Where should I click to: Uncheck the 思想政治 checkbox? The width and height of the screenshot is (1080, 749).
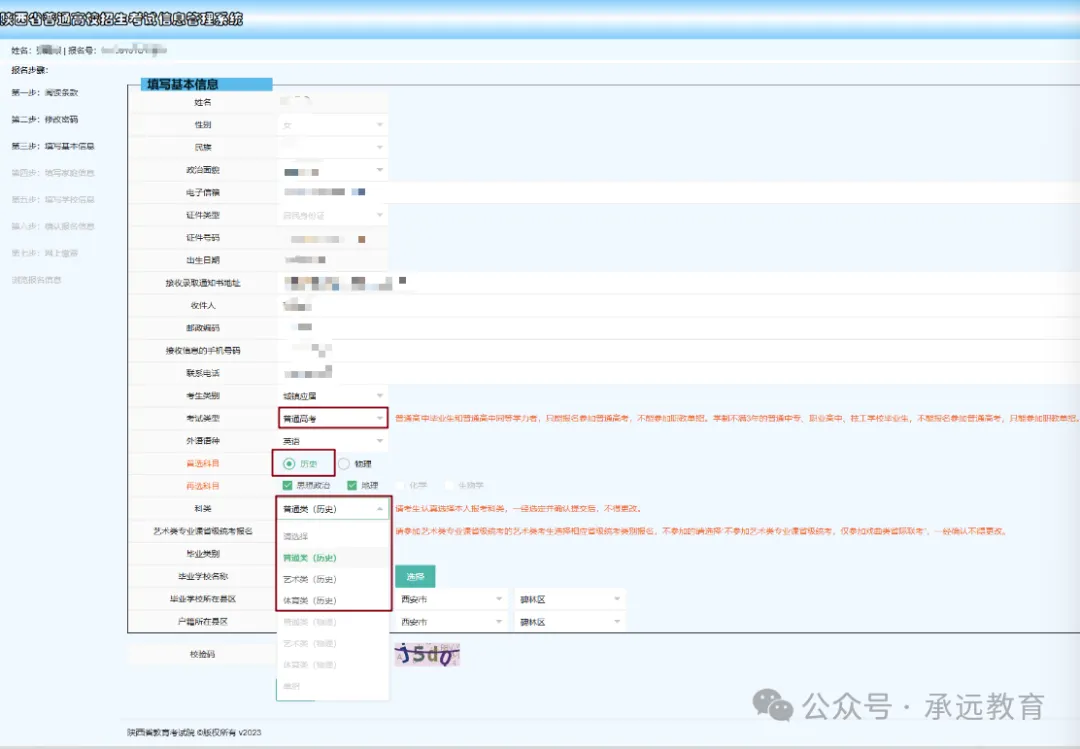coord(288,486)
